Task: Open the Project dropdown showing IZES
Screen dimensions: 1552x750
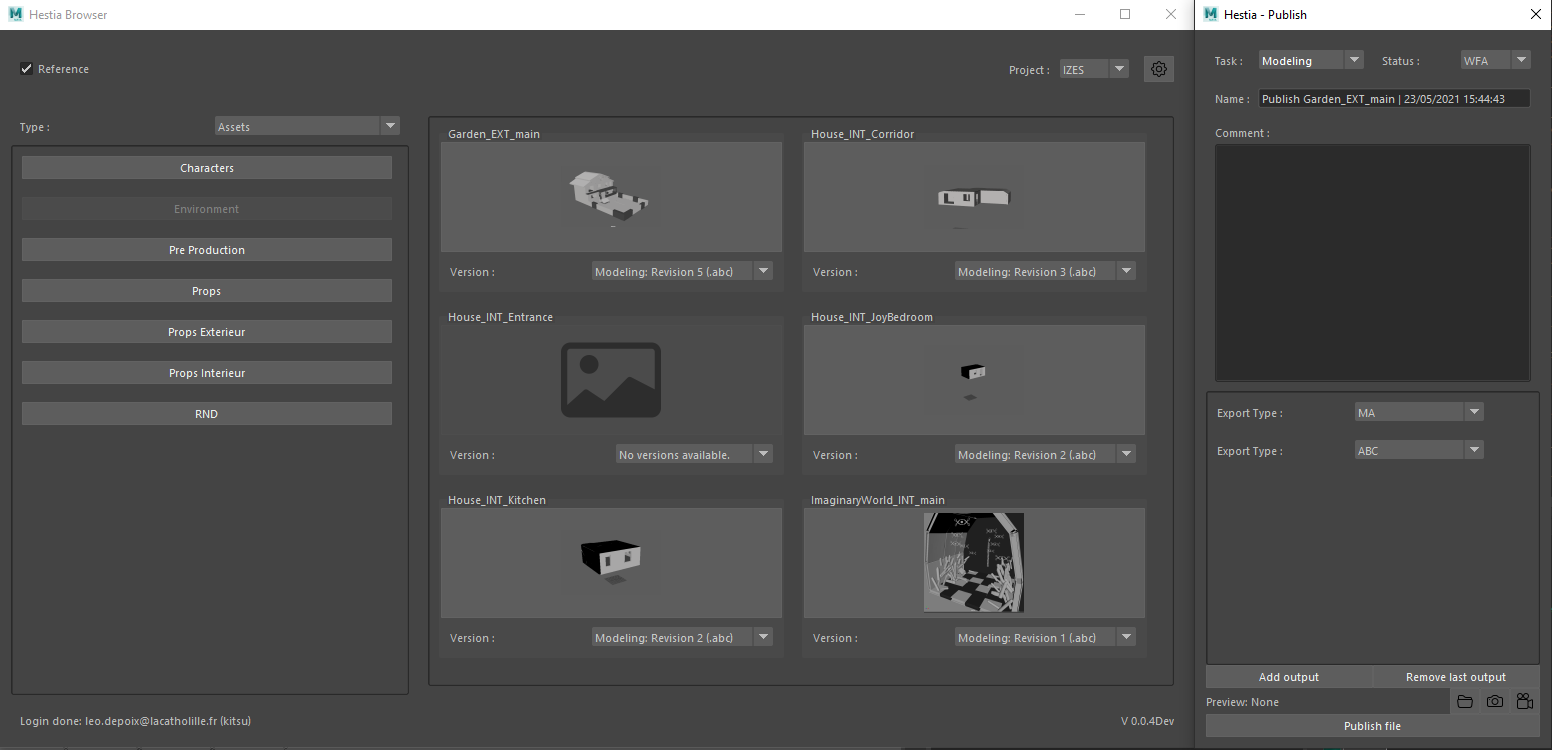Action: click(x=1094, y=70)
